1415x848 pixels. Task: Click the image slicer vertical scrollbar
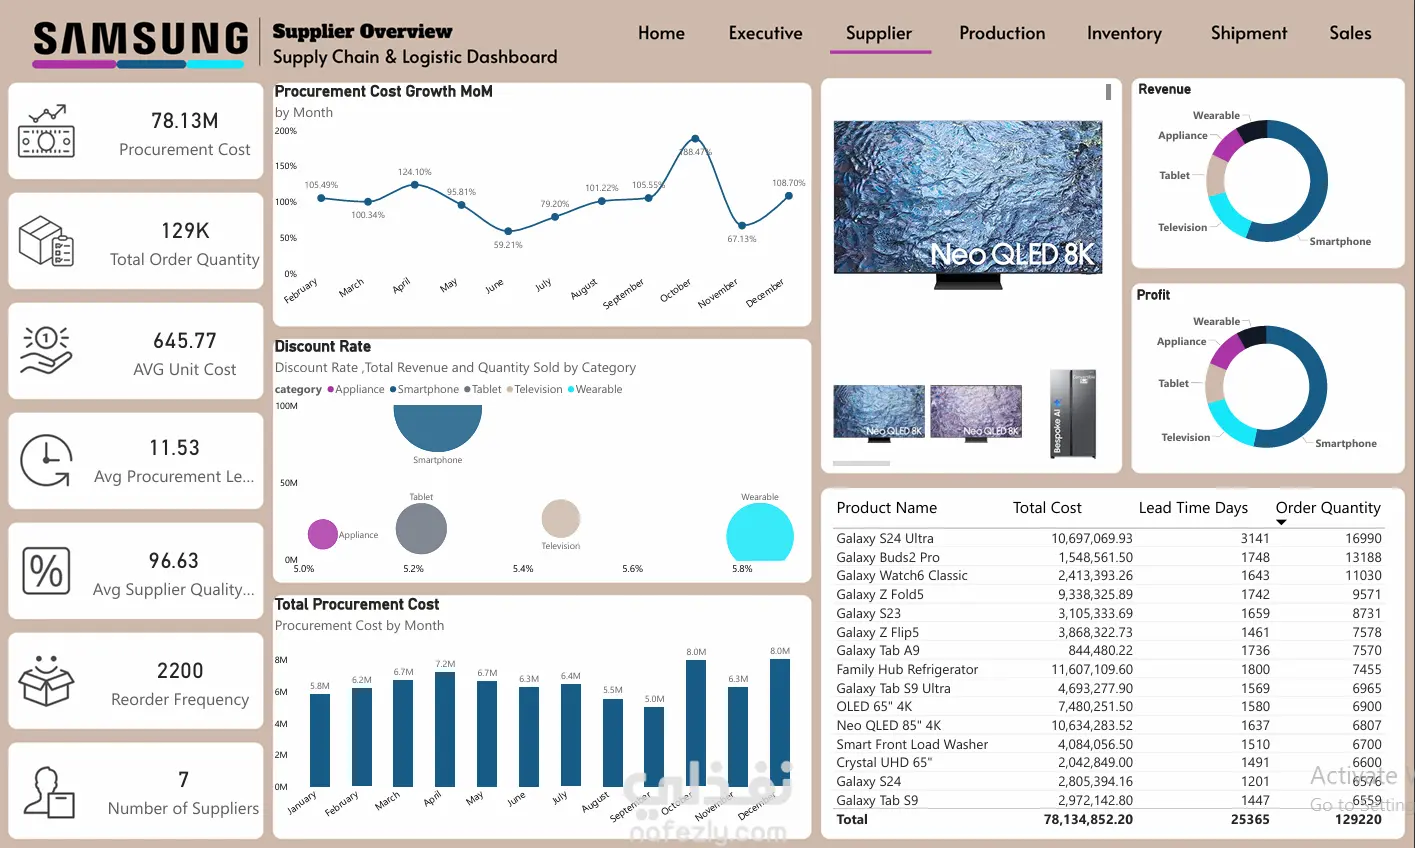coord(1108,92)
